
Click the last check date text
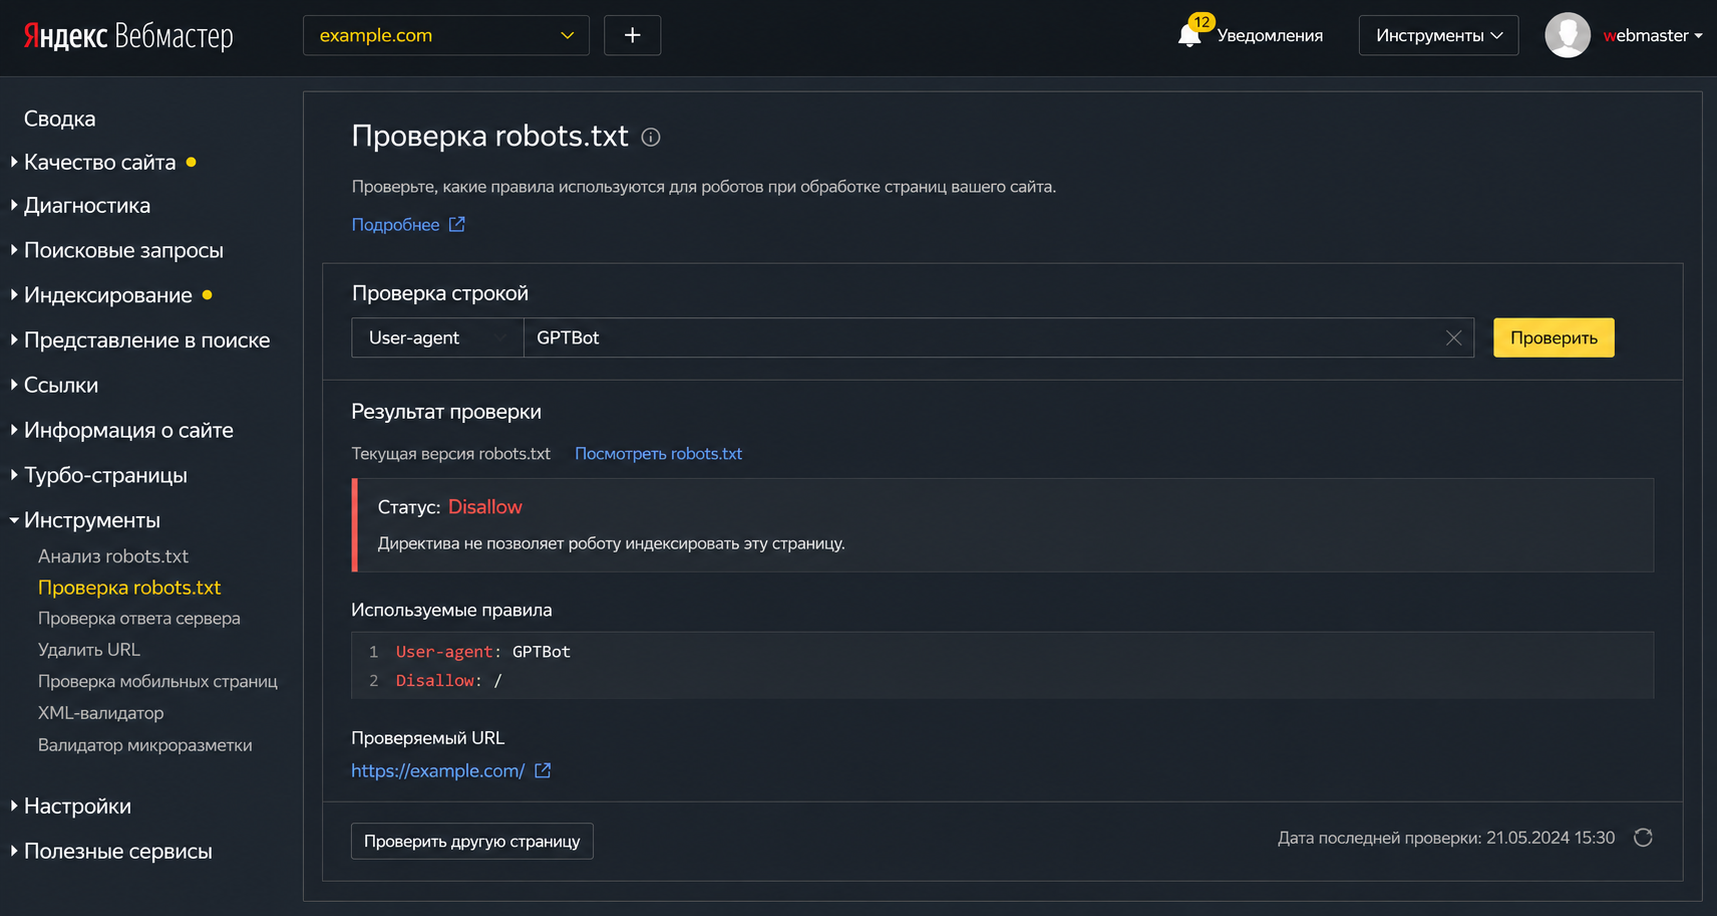tap(1446, 838)
